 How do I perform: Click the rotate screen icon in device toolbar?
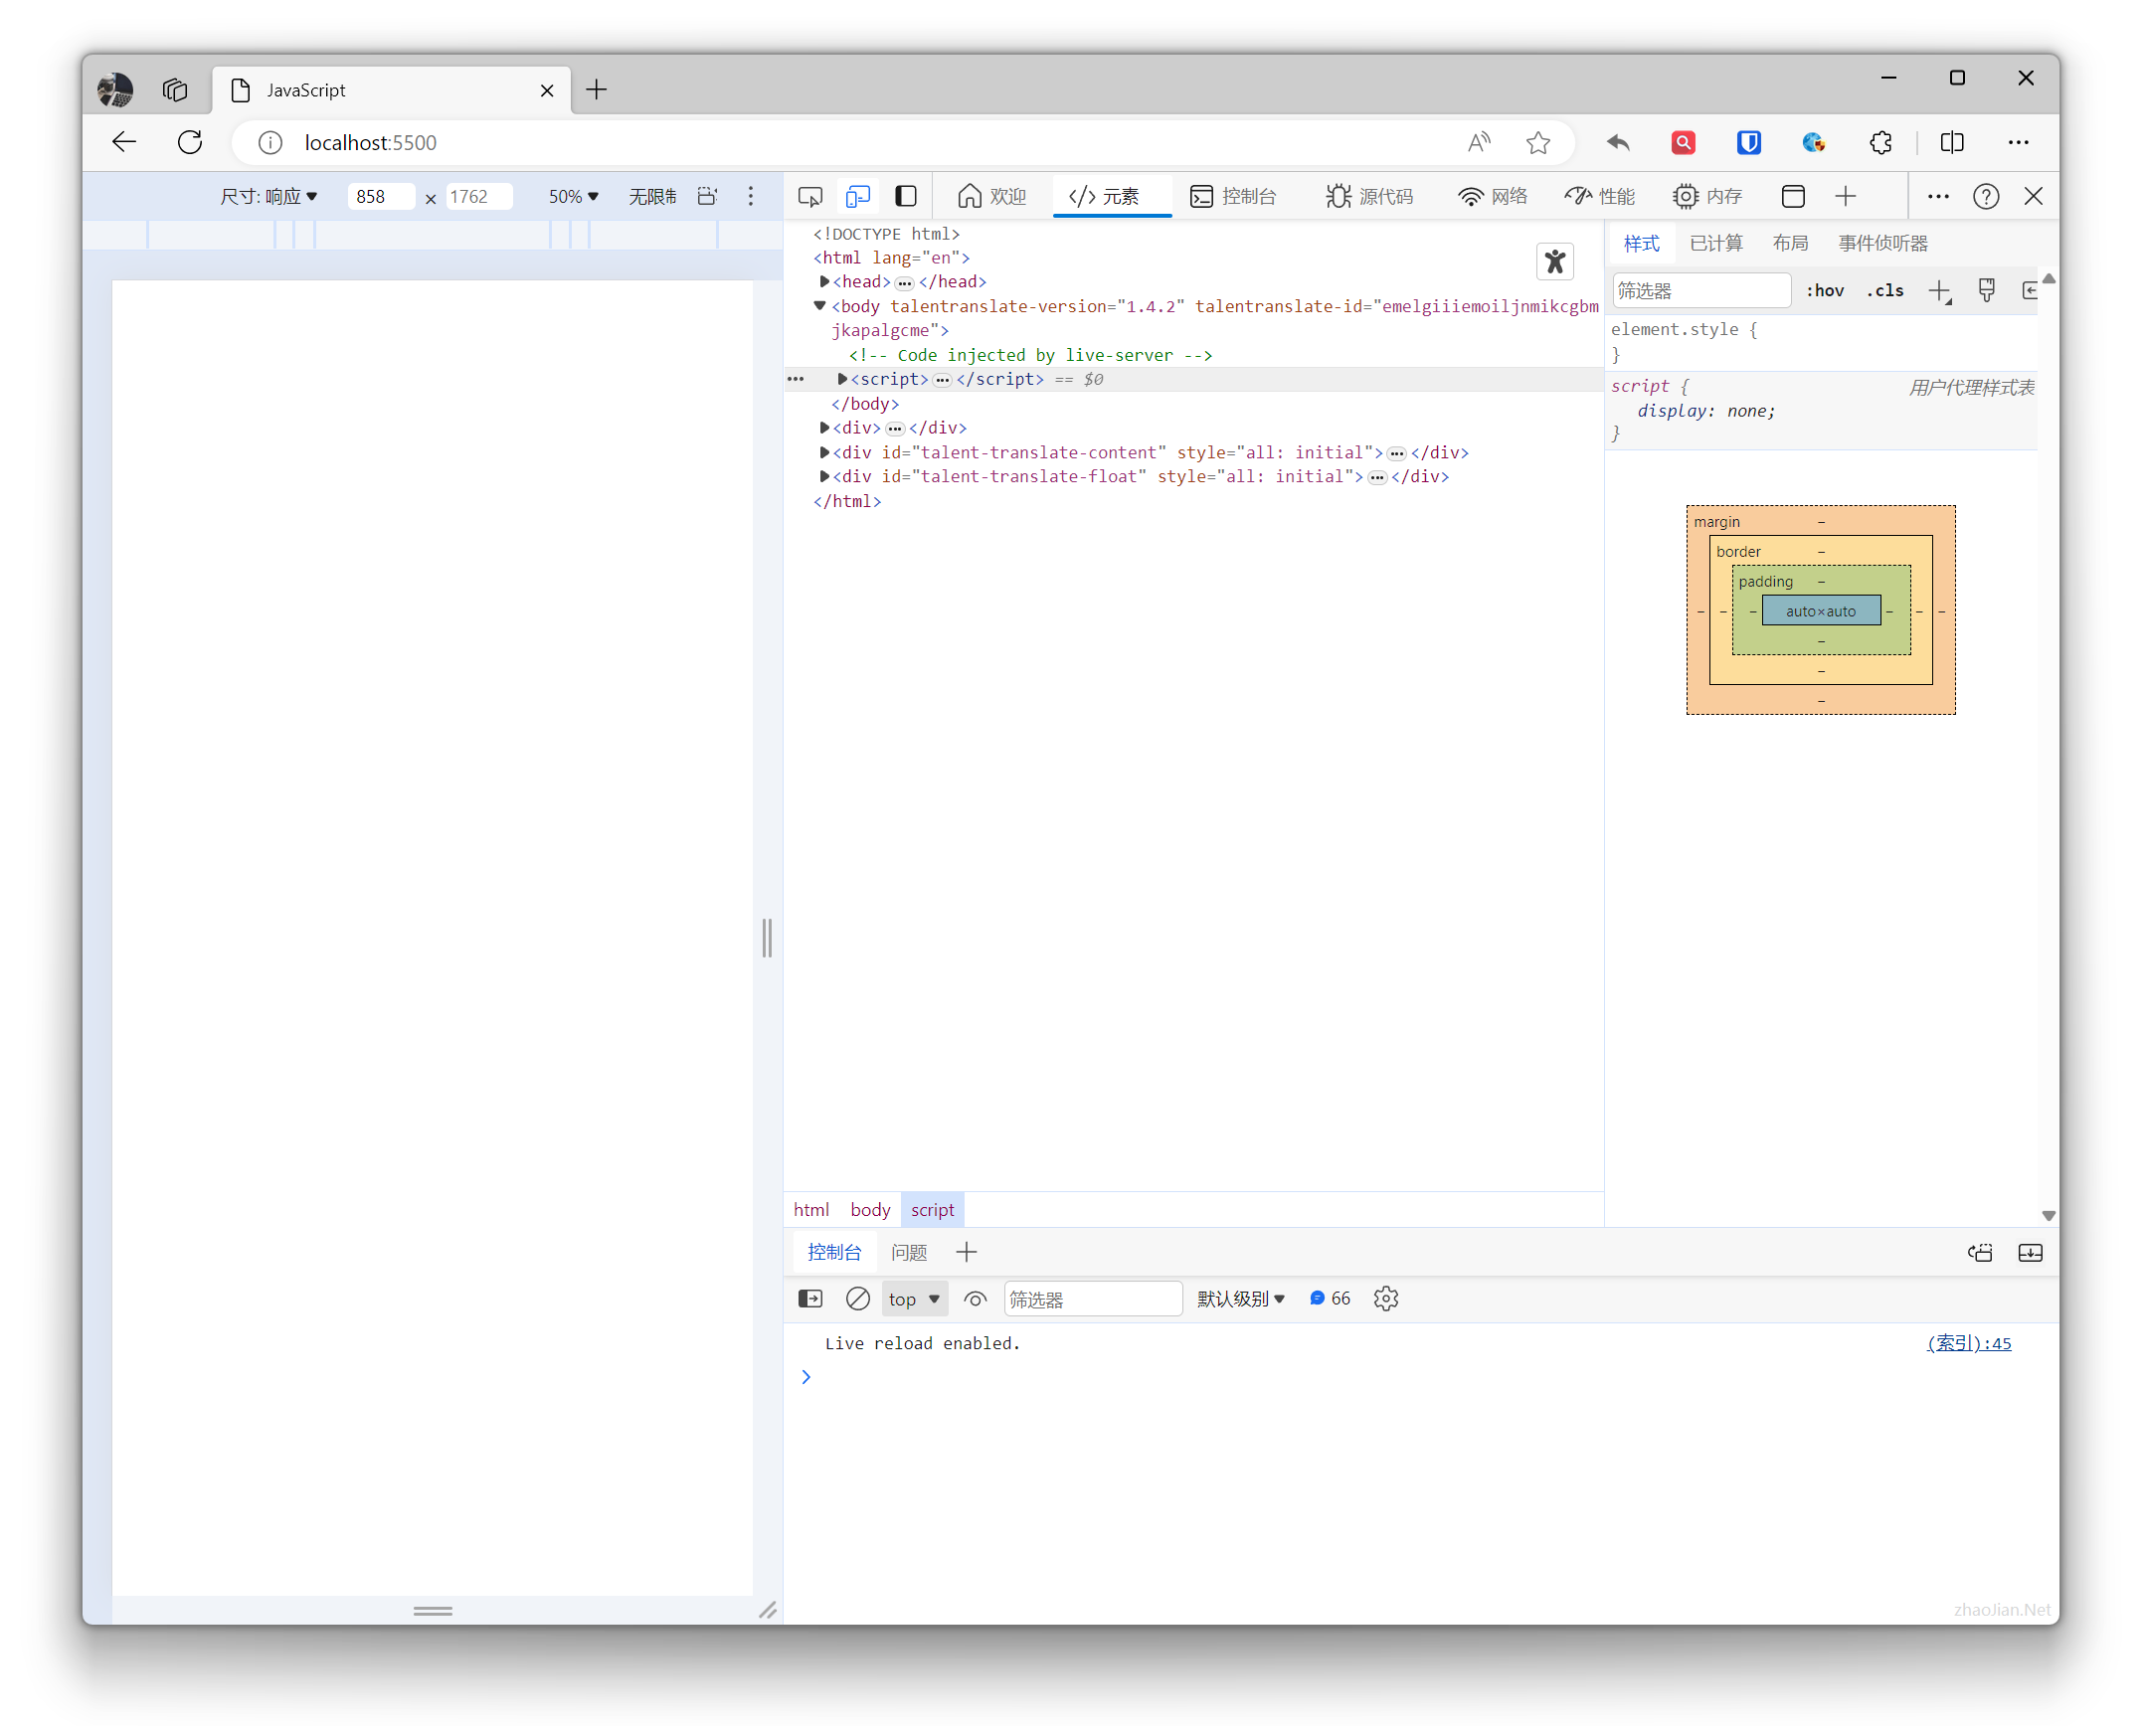(x=707, y=197)
